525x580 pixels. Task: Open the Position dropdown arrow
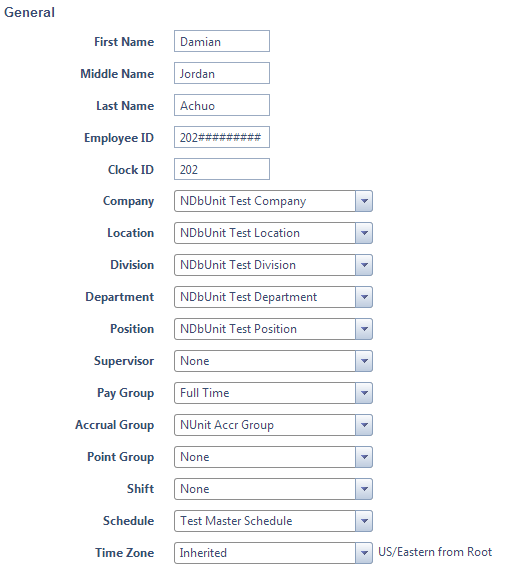coord(364,329)
